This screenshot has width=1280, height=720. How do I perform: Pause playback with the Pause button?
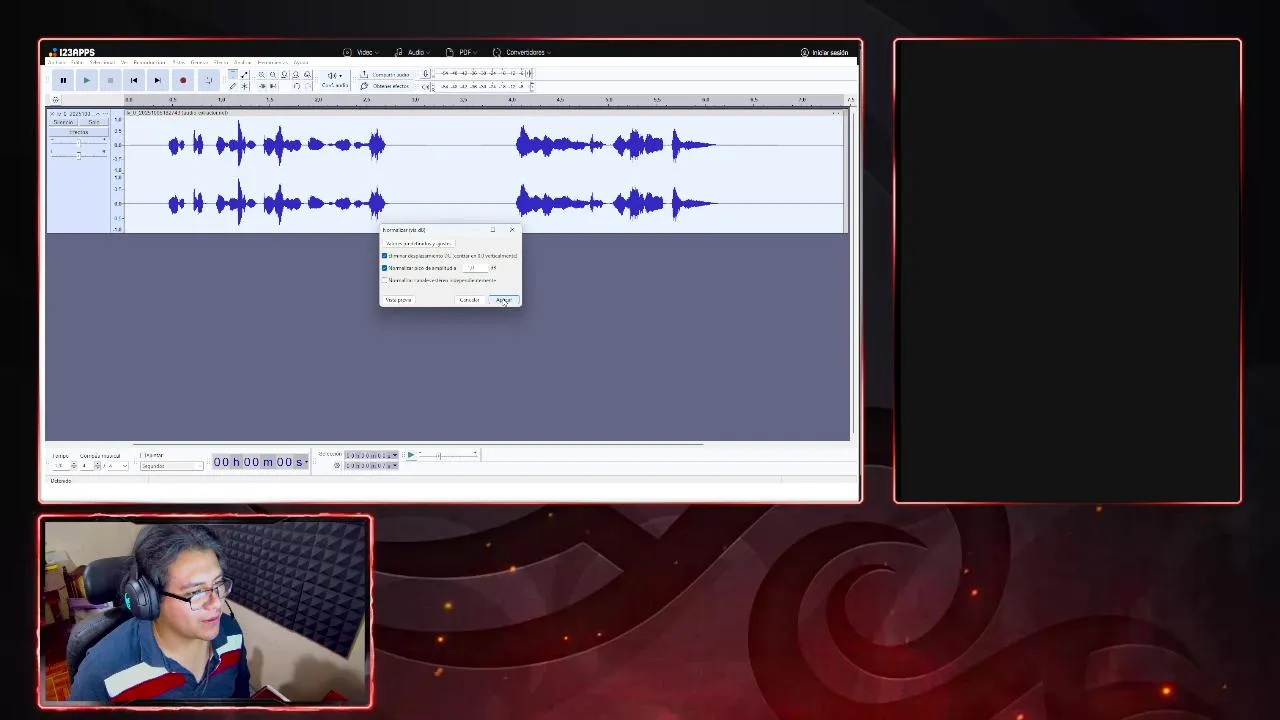(x=63, y=80)
